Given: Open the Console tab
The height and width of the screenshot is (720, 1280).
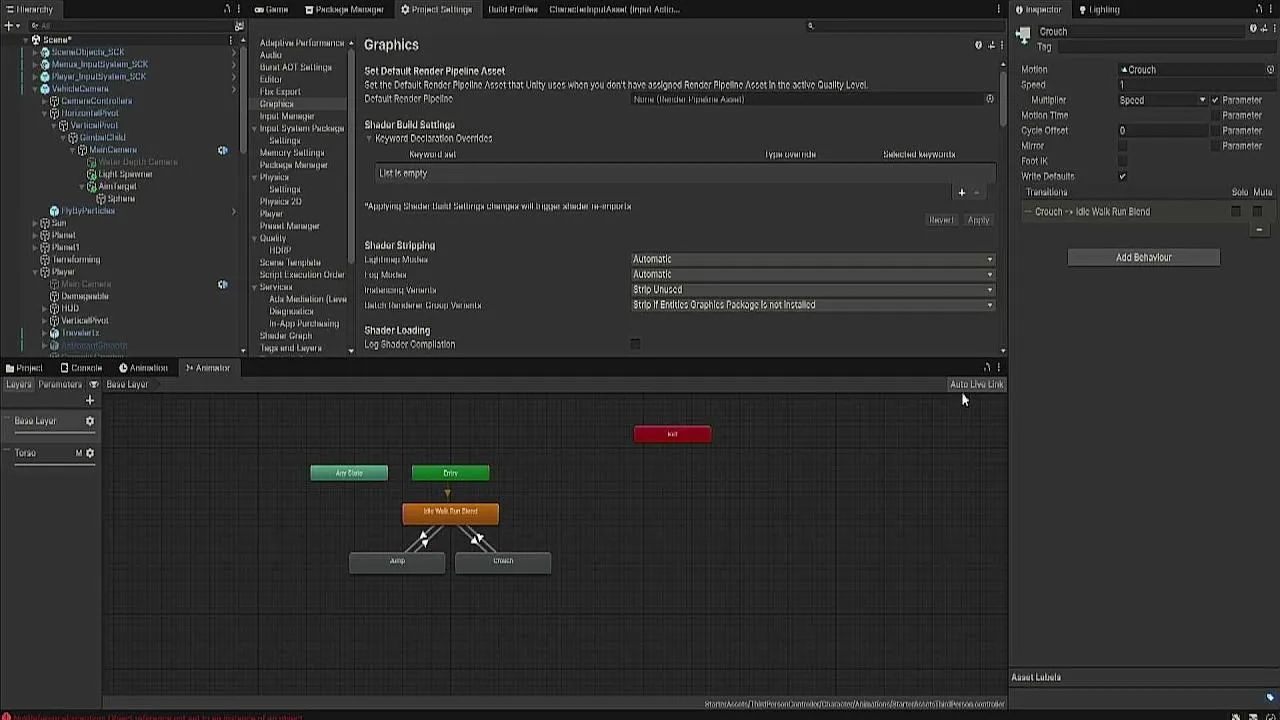Looking at the screenshot, I should pyautogui.click(x=81, y=368).
